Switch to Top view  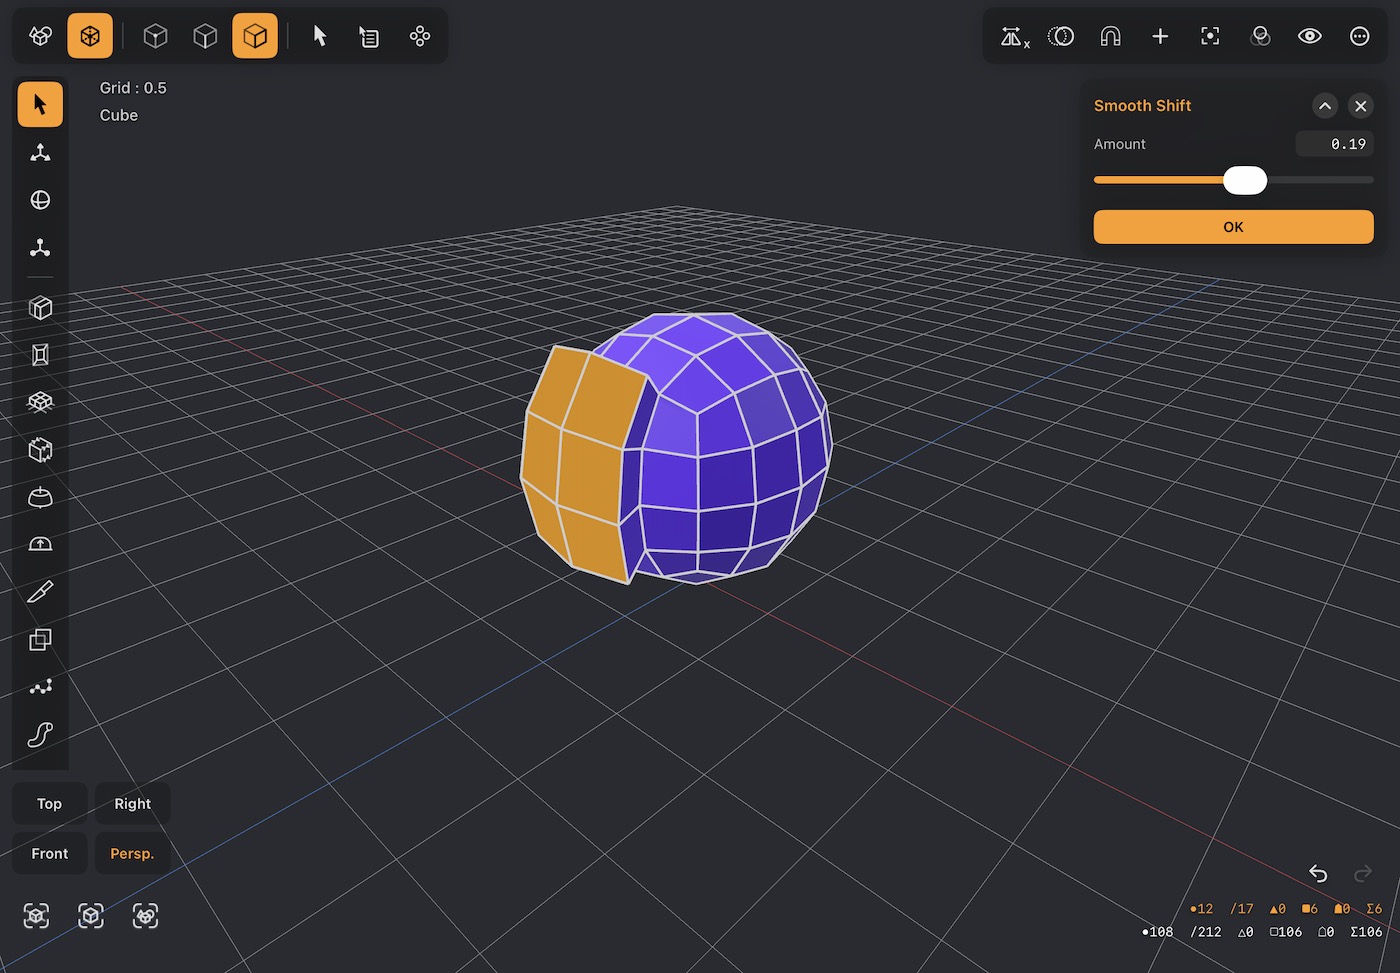tap(49, 804)
